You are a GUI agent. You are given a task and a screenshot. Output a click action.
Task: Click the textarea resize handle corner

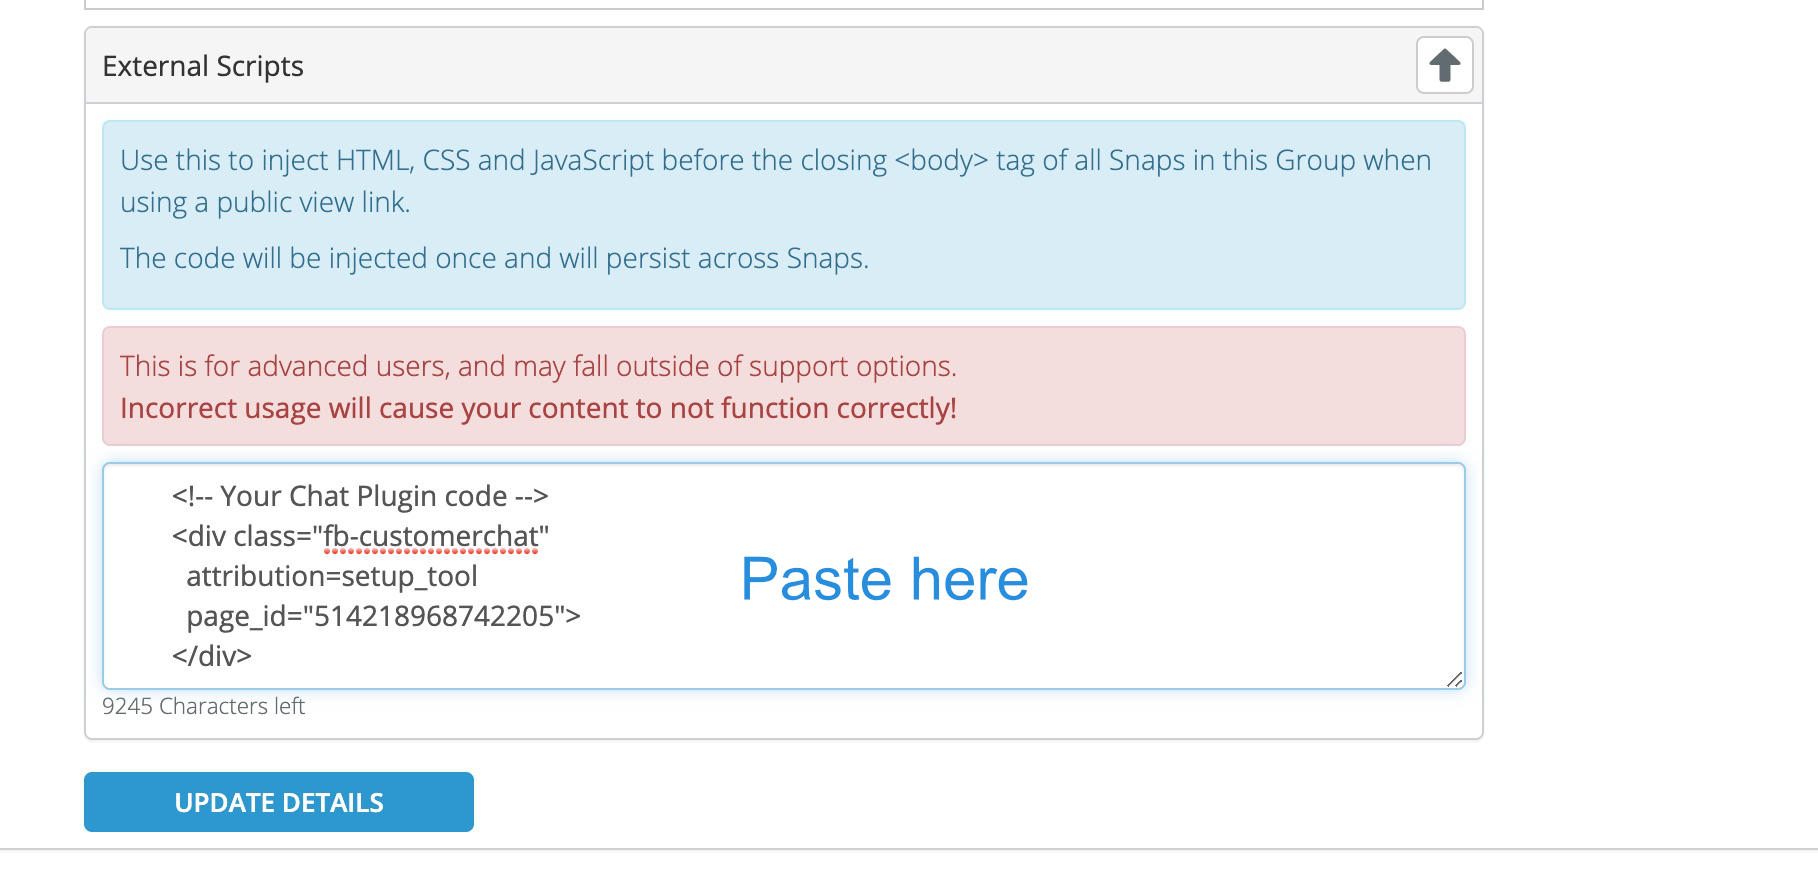click(x=1455, y=679)
